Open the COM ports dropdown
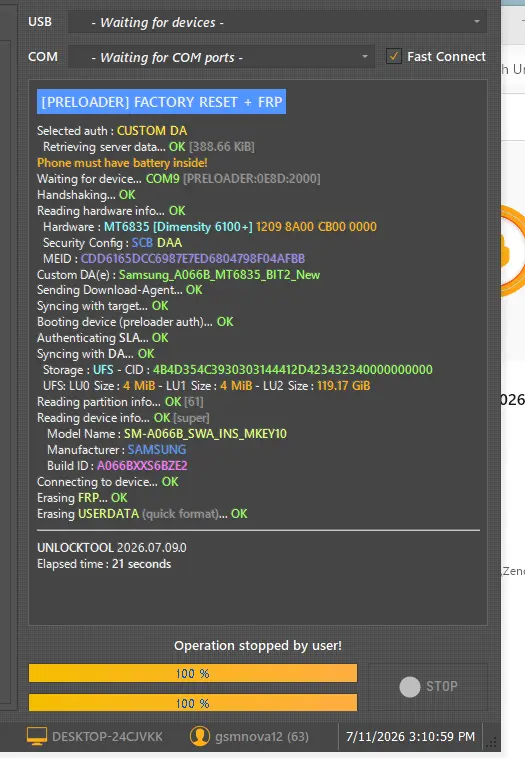The height and width of the screenshot is (760, 525). tap(221, 57)
